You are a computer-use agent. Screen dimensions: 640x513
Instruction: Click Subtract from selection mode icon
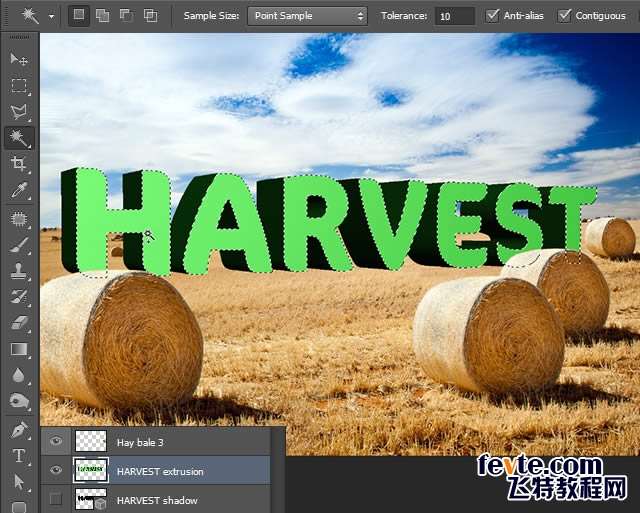click(127, 16)
